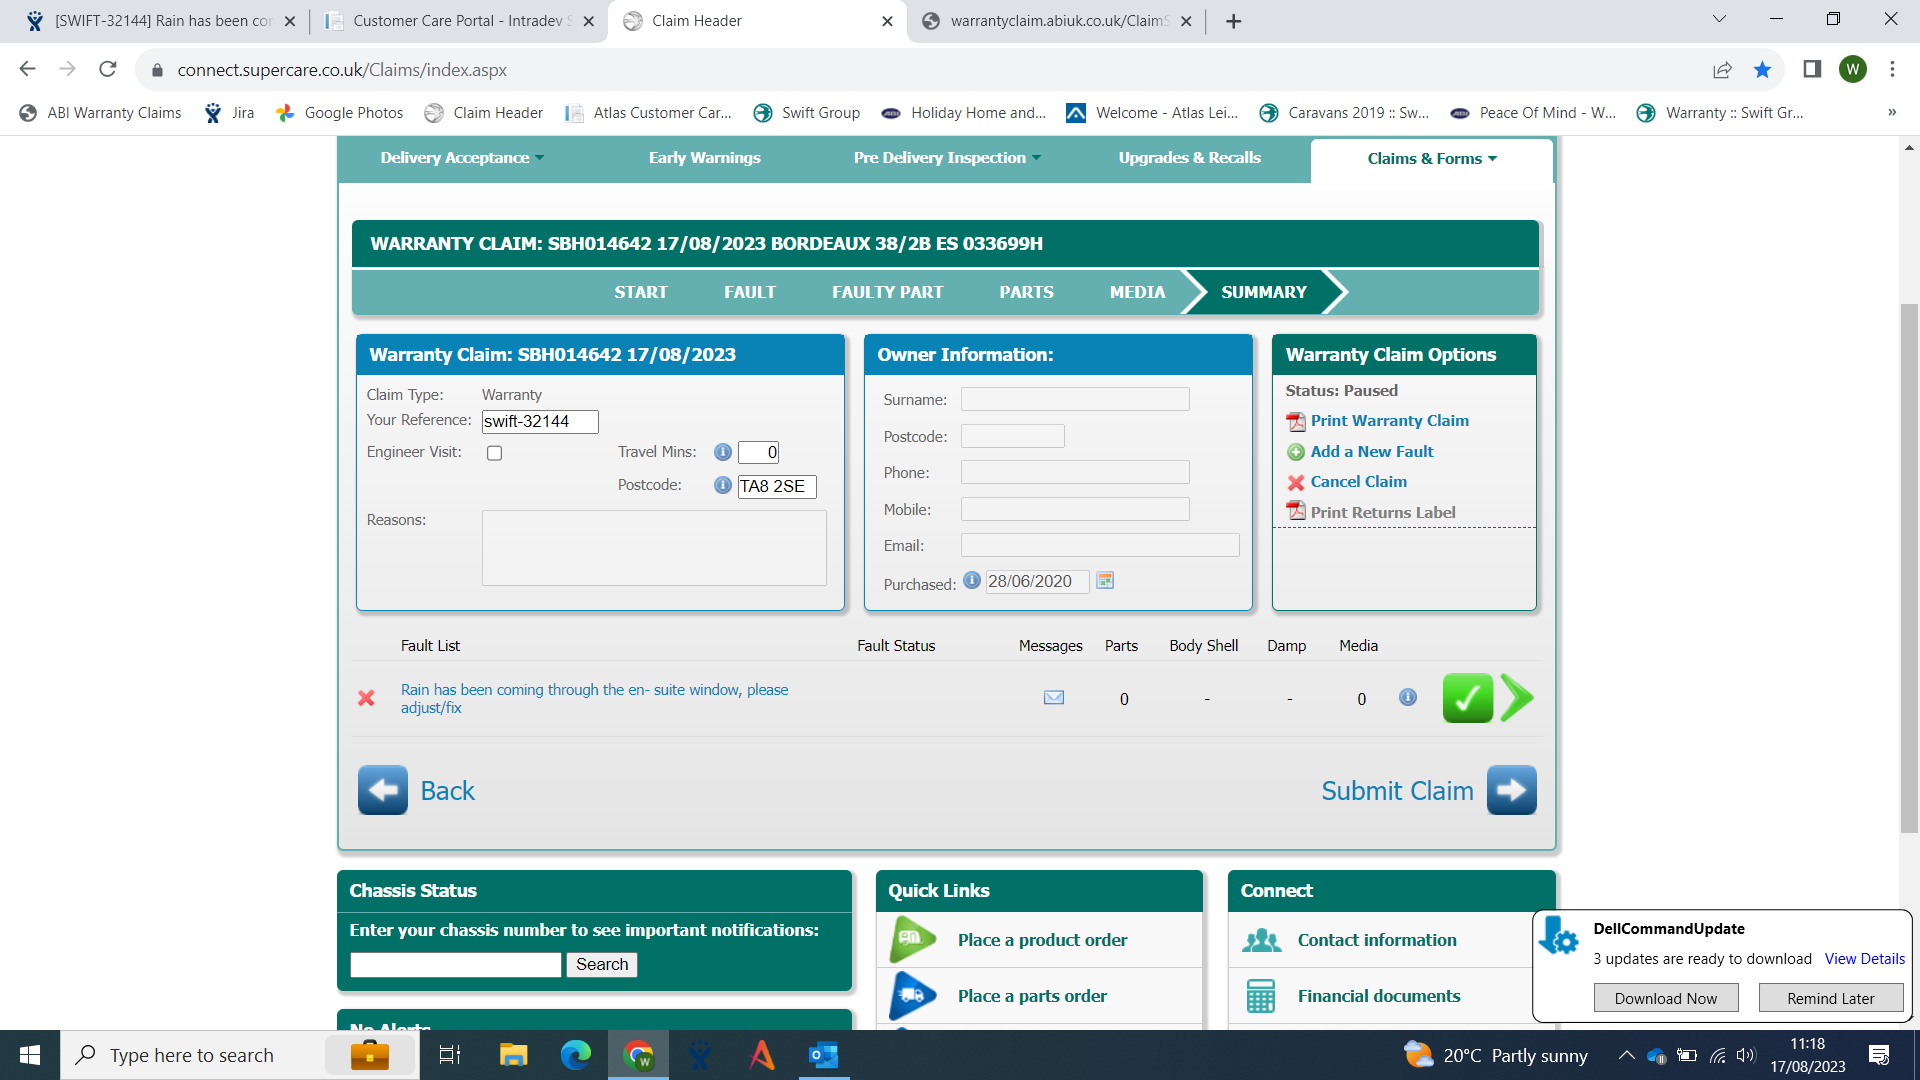Viewport: 1920px width, 1080px height.
Task: Click the Print Warranty Claim link
Action: (1389, 421)
